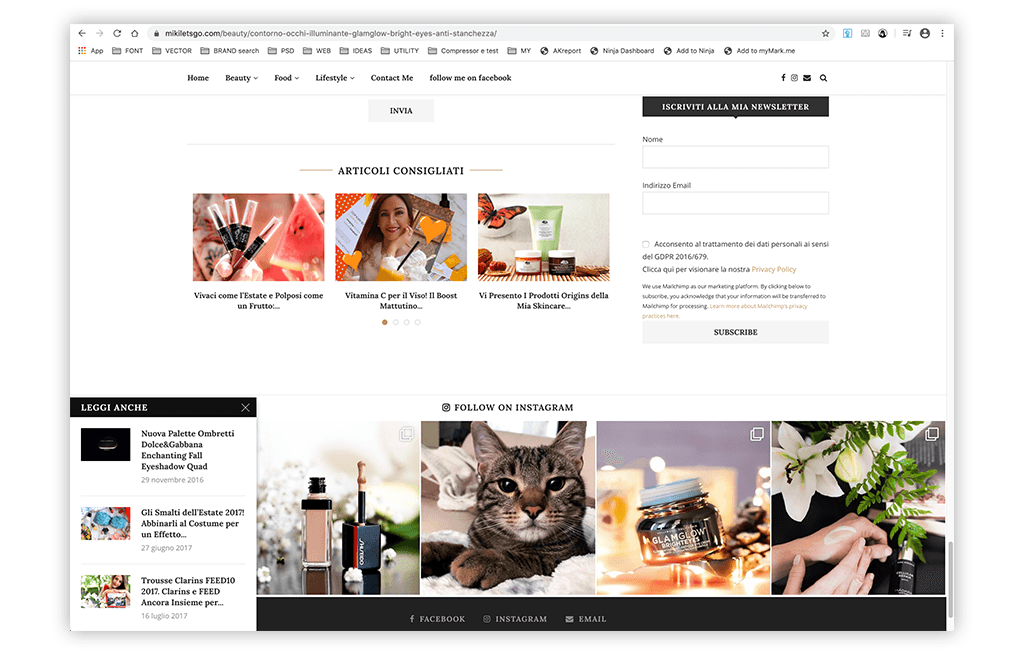Viewport: 1024px width, 655px height.
Task: Open the App launcher in bookmarks bar
Action: [x=91, y=51]
